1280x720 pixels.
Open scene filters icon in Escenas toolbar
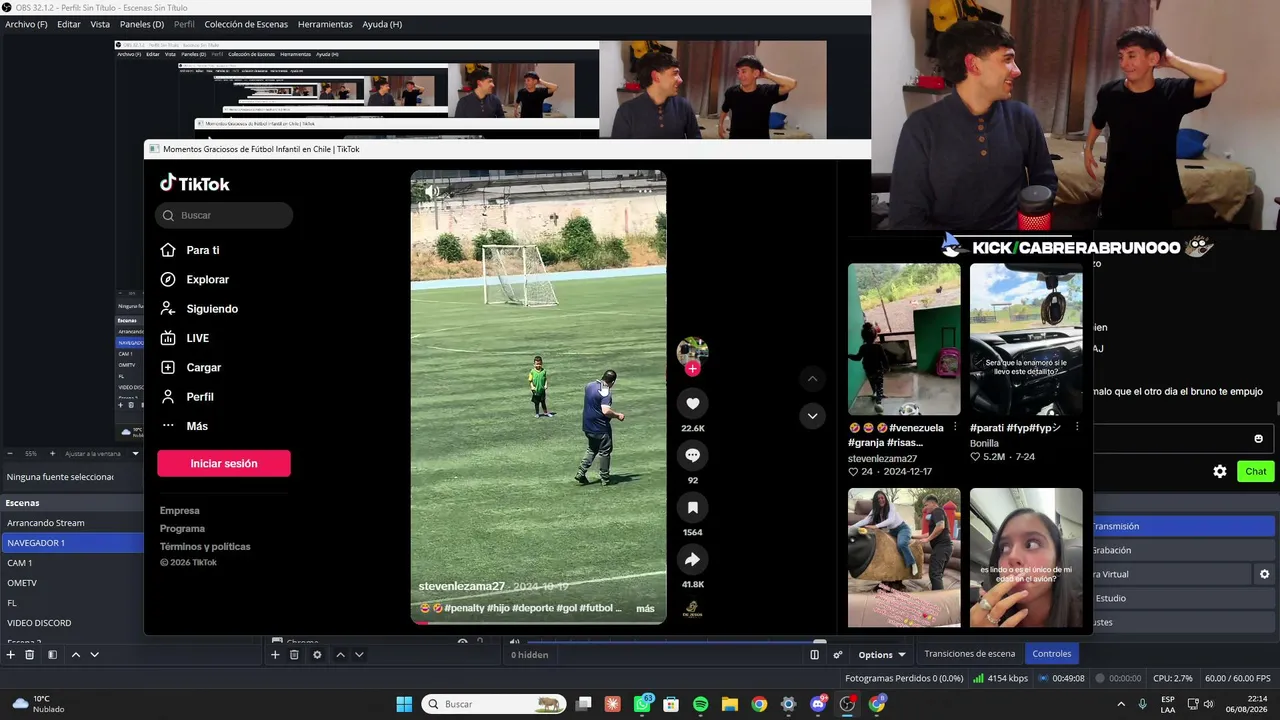pyautogui.click(x=52, y=655)
